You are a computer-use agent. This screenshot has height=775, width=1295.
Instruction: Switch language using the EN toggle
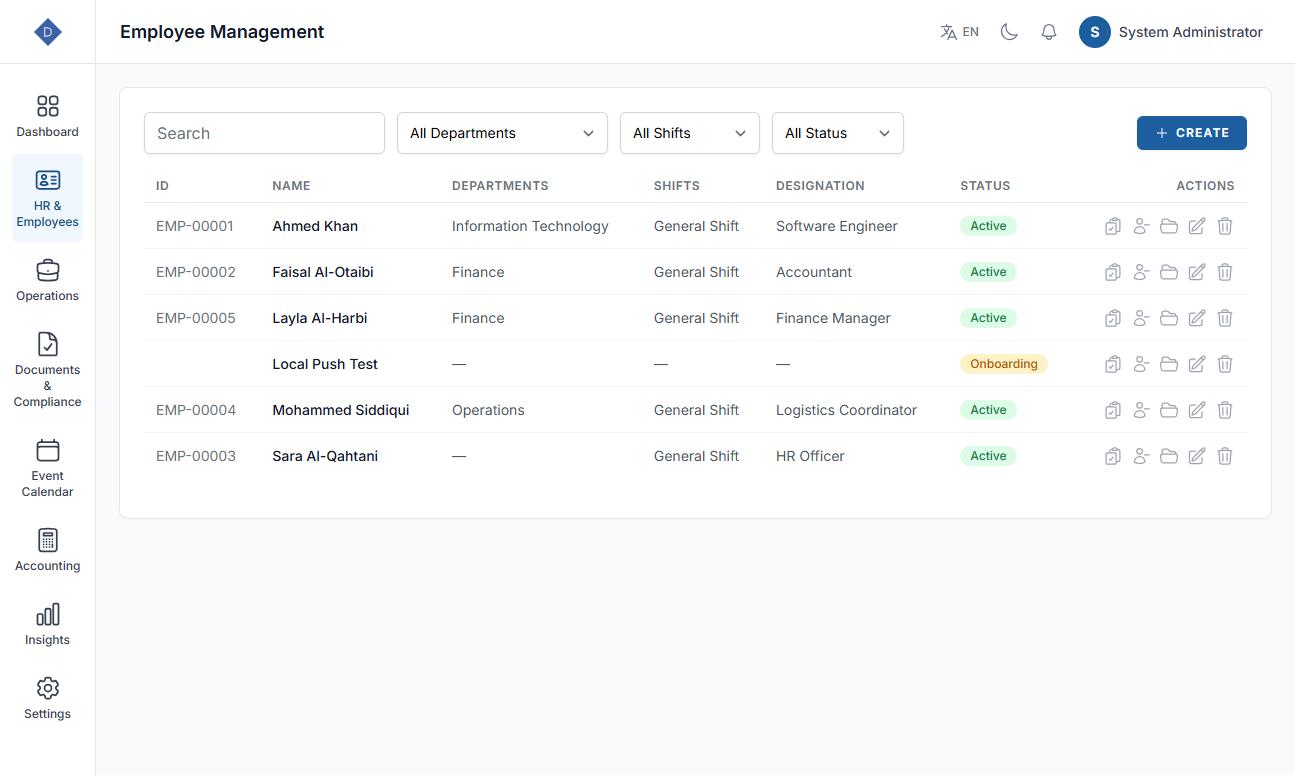[959, 32]
